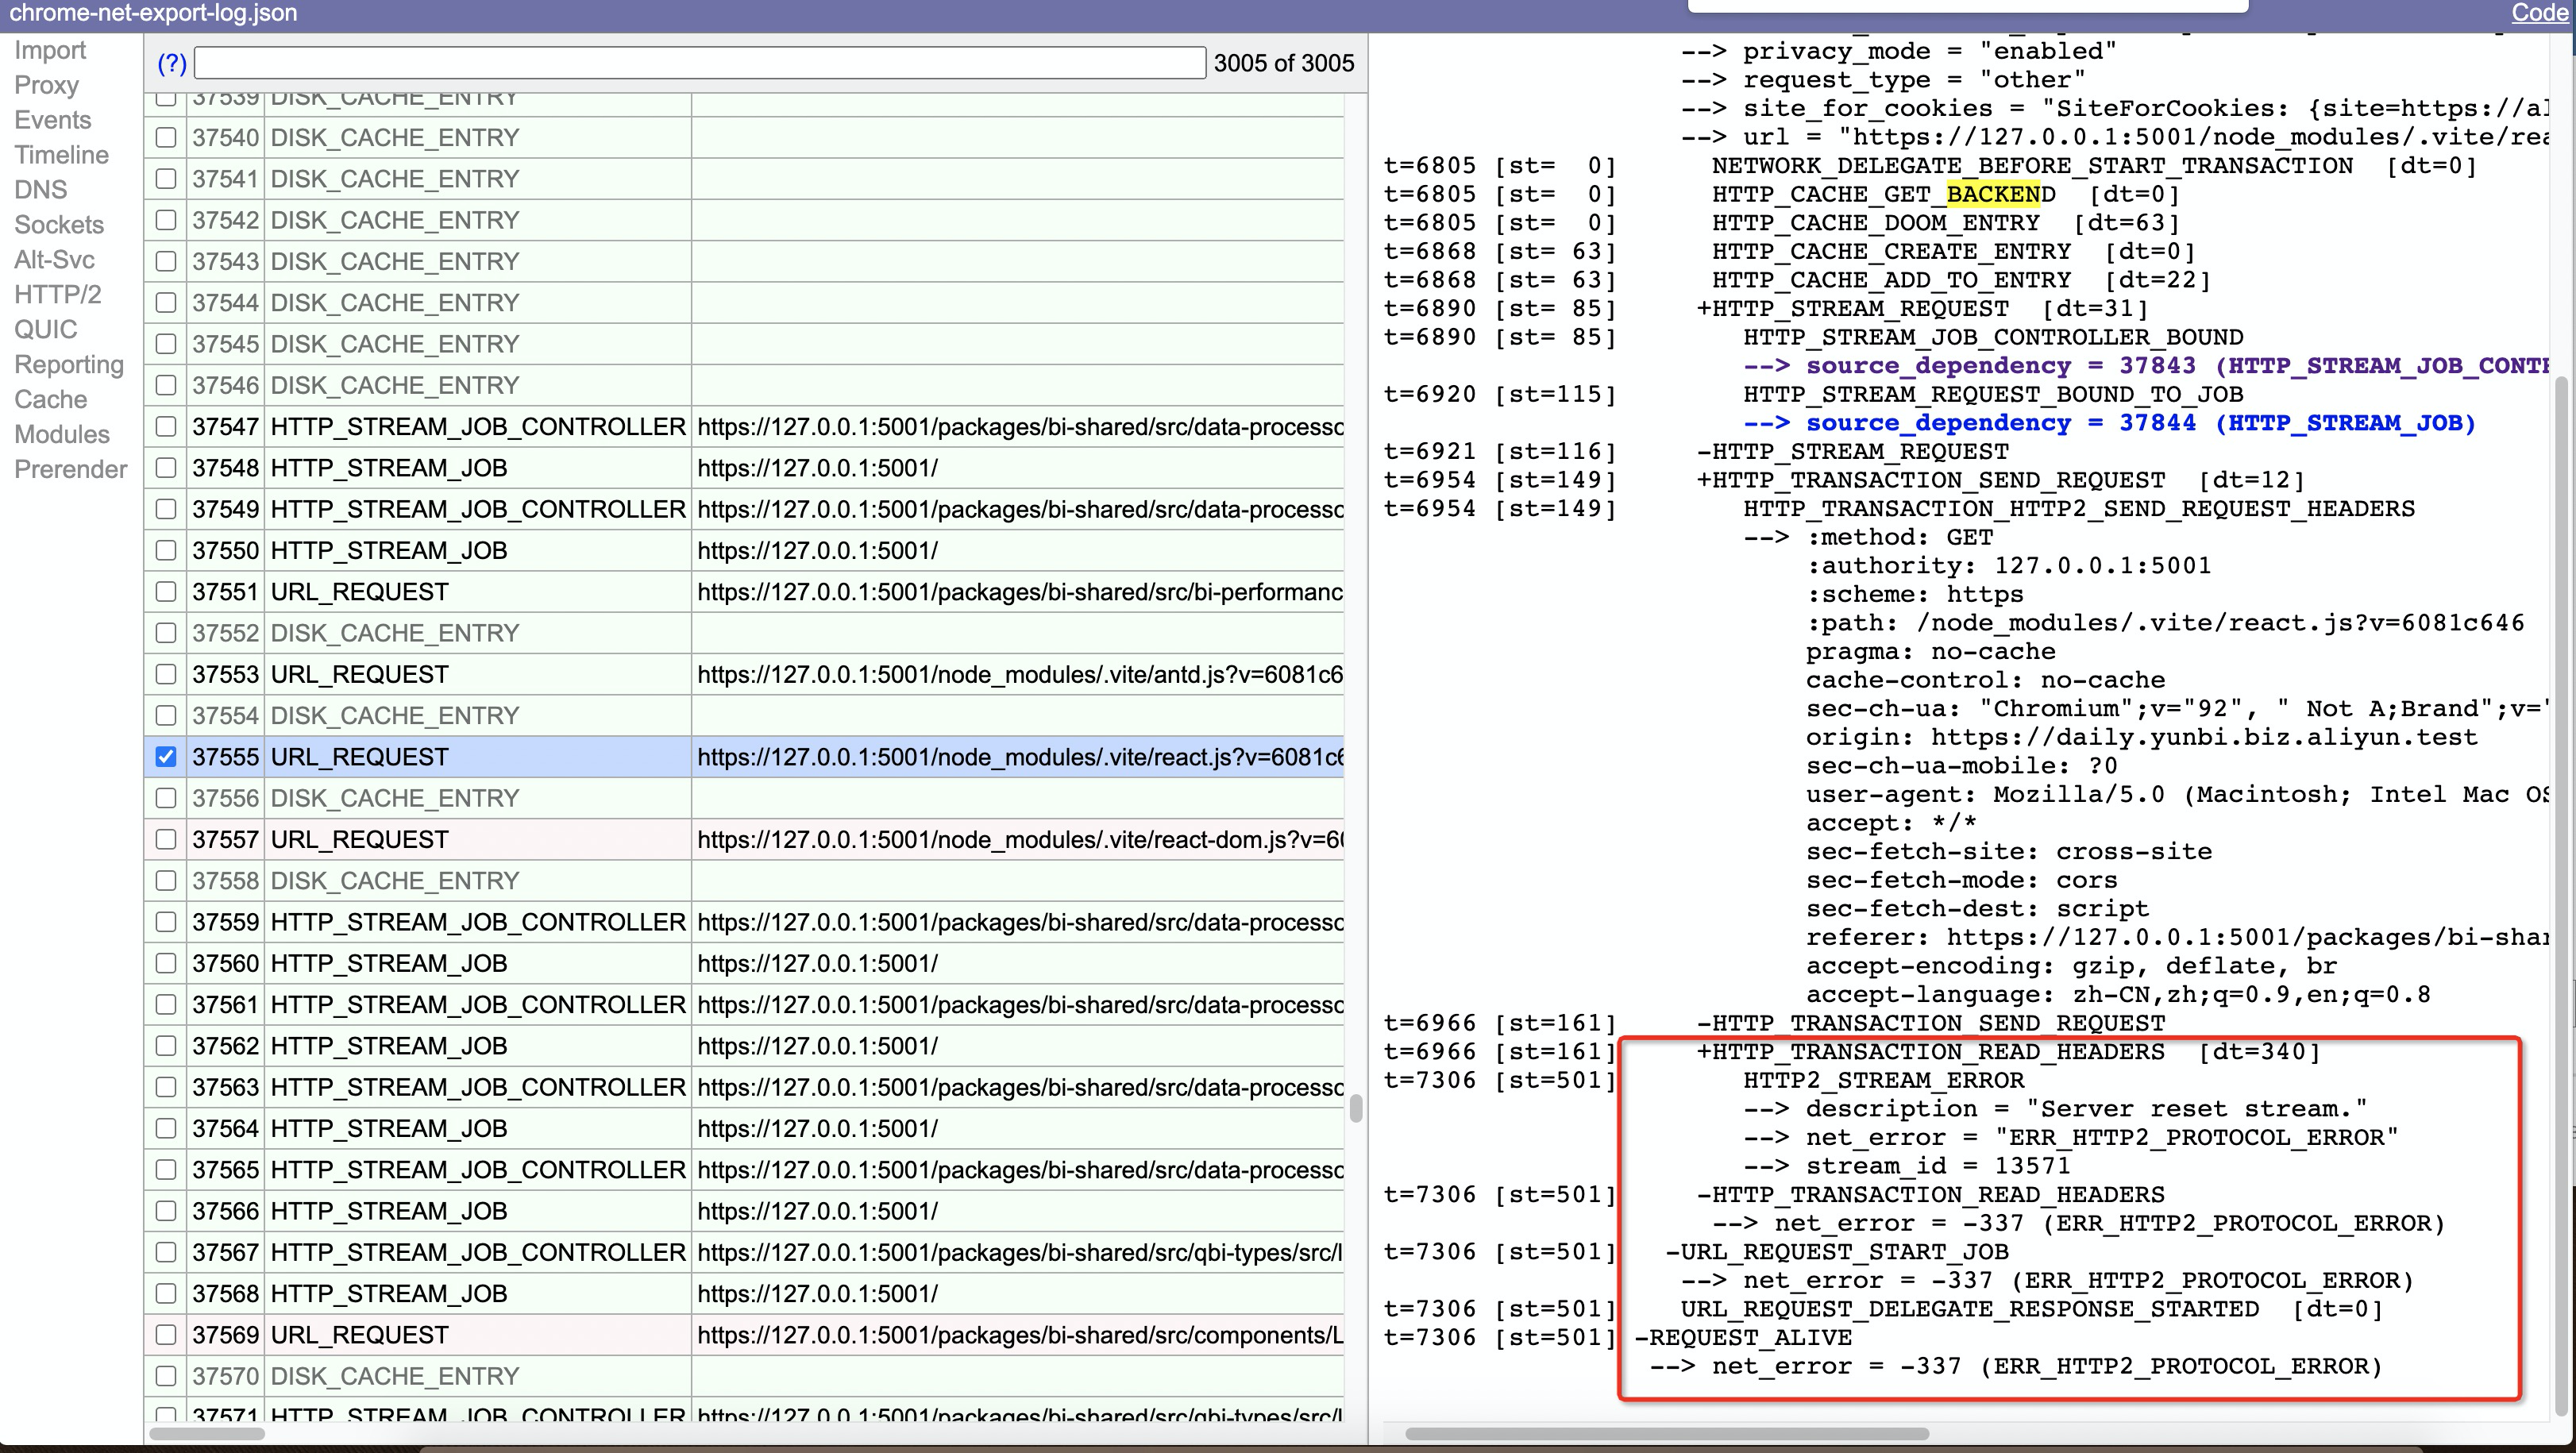Viewport: 2576px width, 1453px height.
Task: Check the box for event 37551 URL_REQUEST
Action: 166,591
